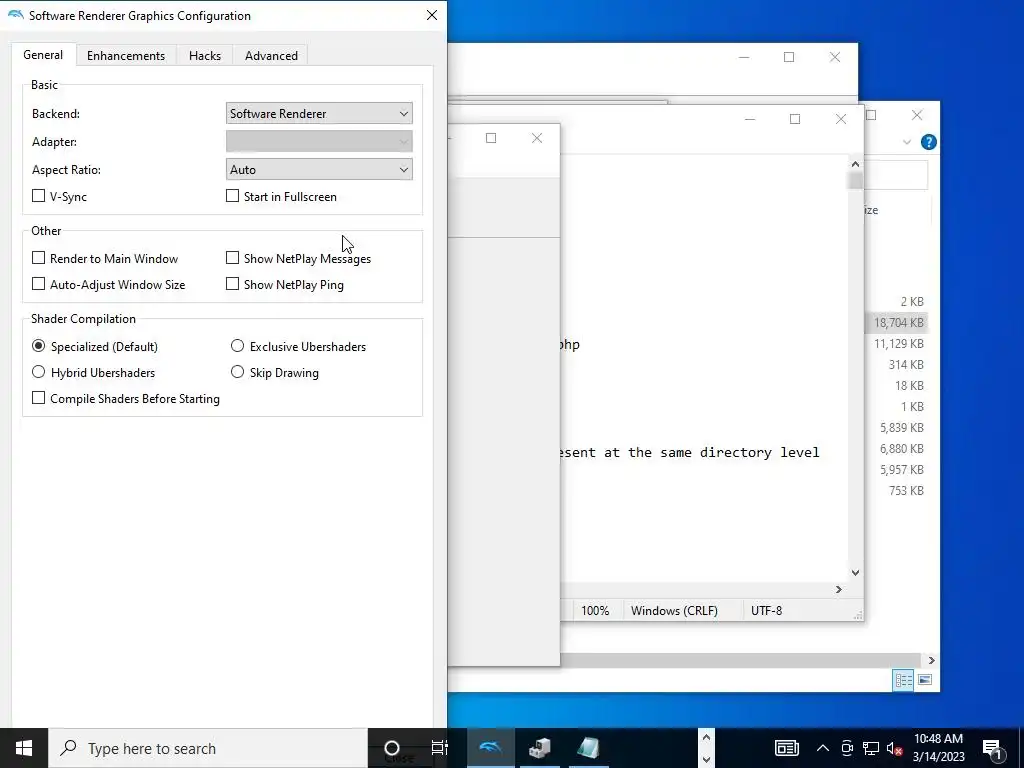This screenshot has width=1024, height=768.
Task: Click the Dolphin logo in the title bar
Action: pyautogui.click(x=16, y=15)
